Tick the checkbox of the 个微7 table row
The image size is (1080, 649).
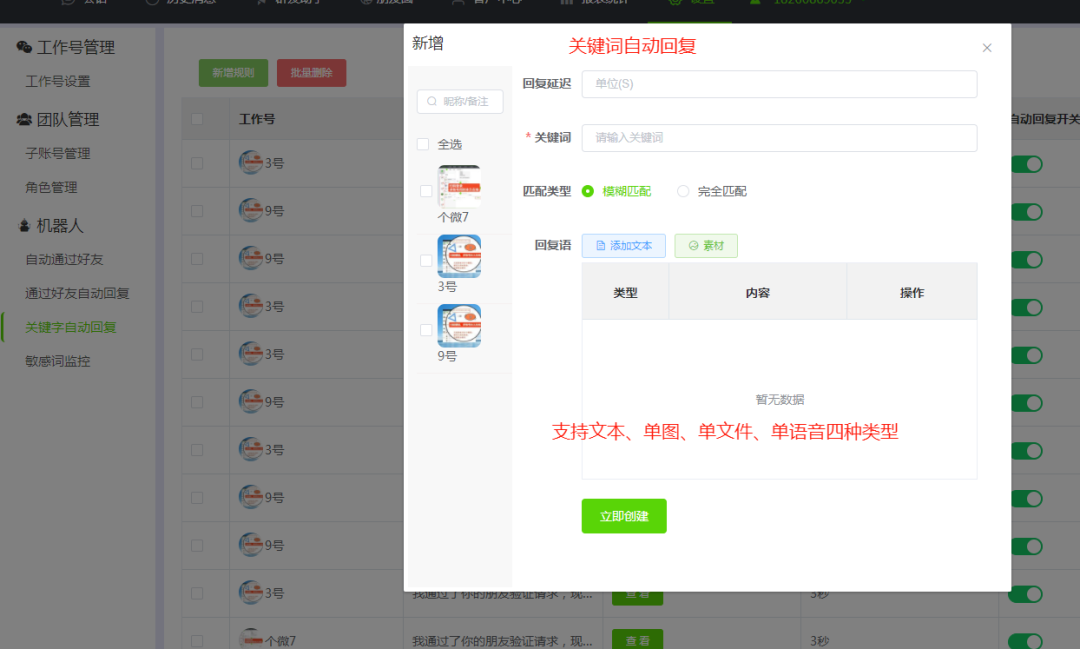pos(197,641)
